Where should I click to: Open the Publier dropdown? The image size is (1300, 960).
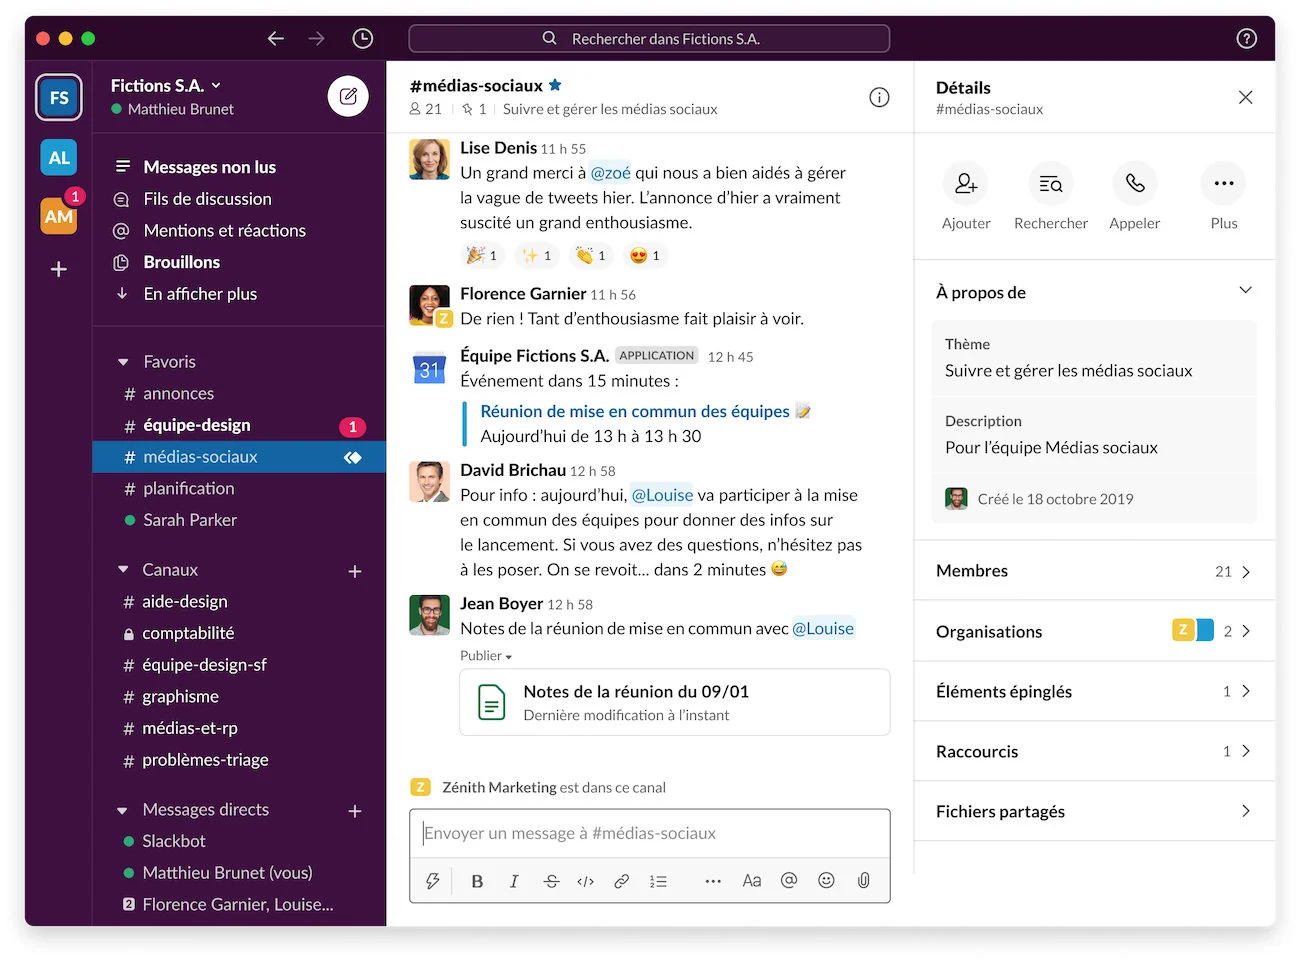tap(486, 656)
